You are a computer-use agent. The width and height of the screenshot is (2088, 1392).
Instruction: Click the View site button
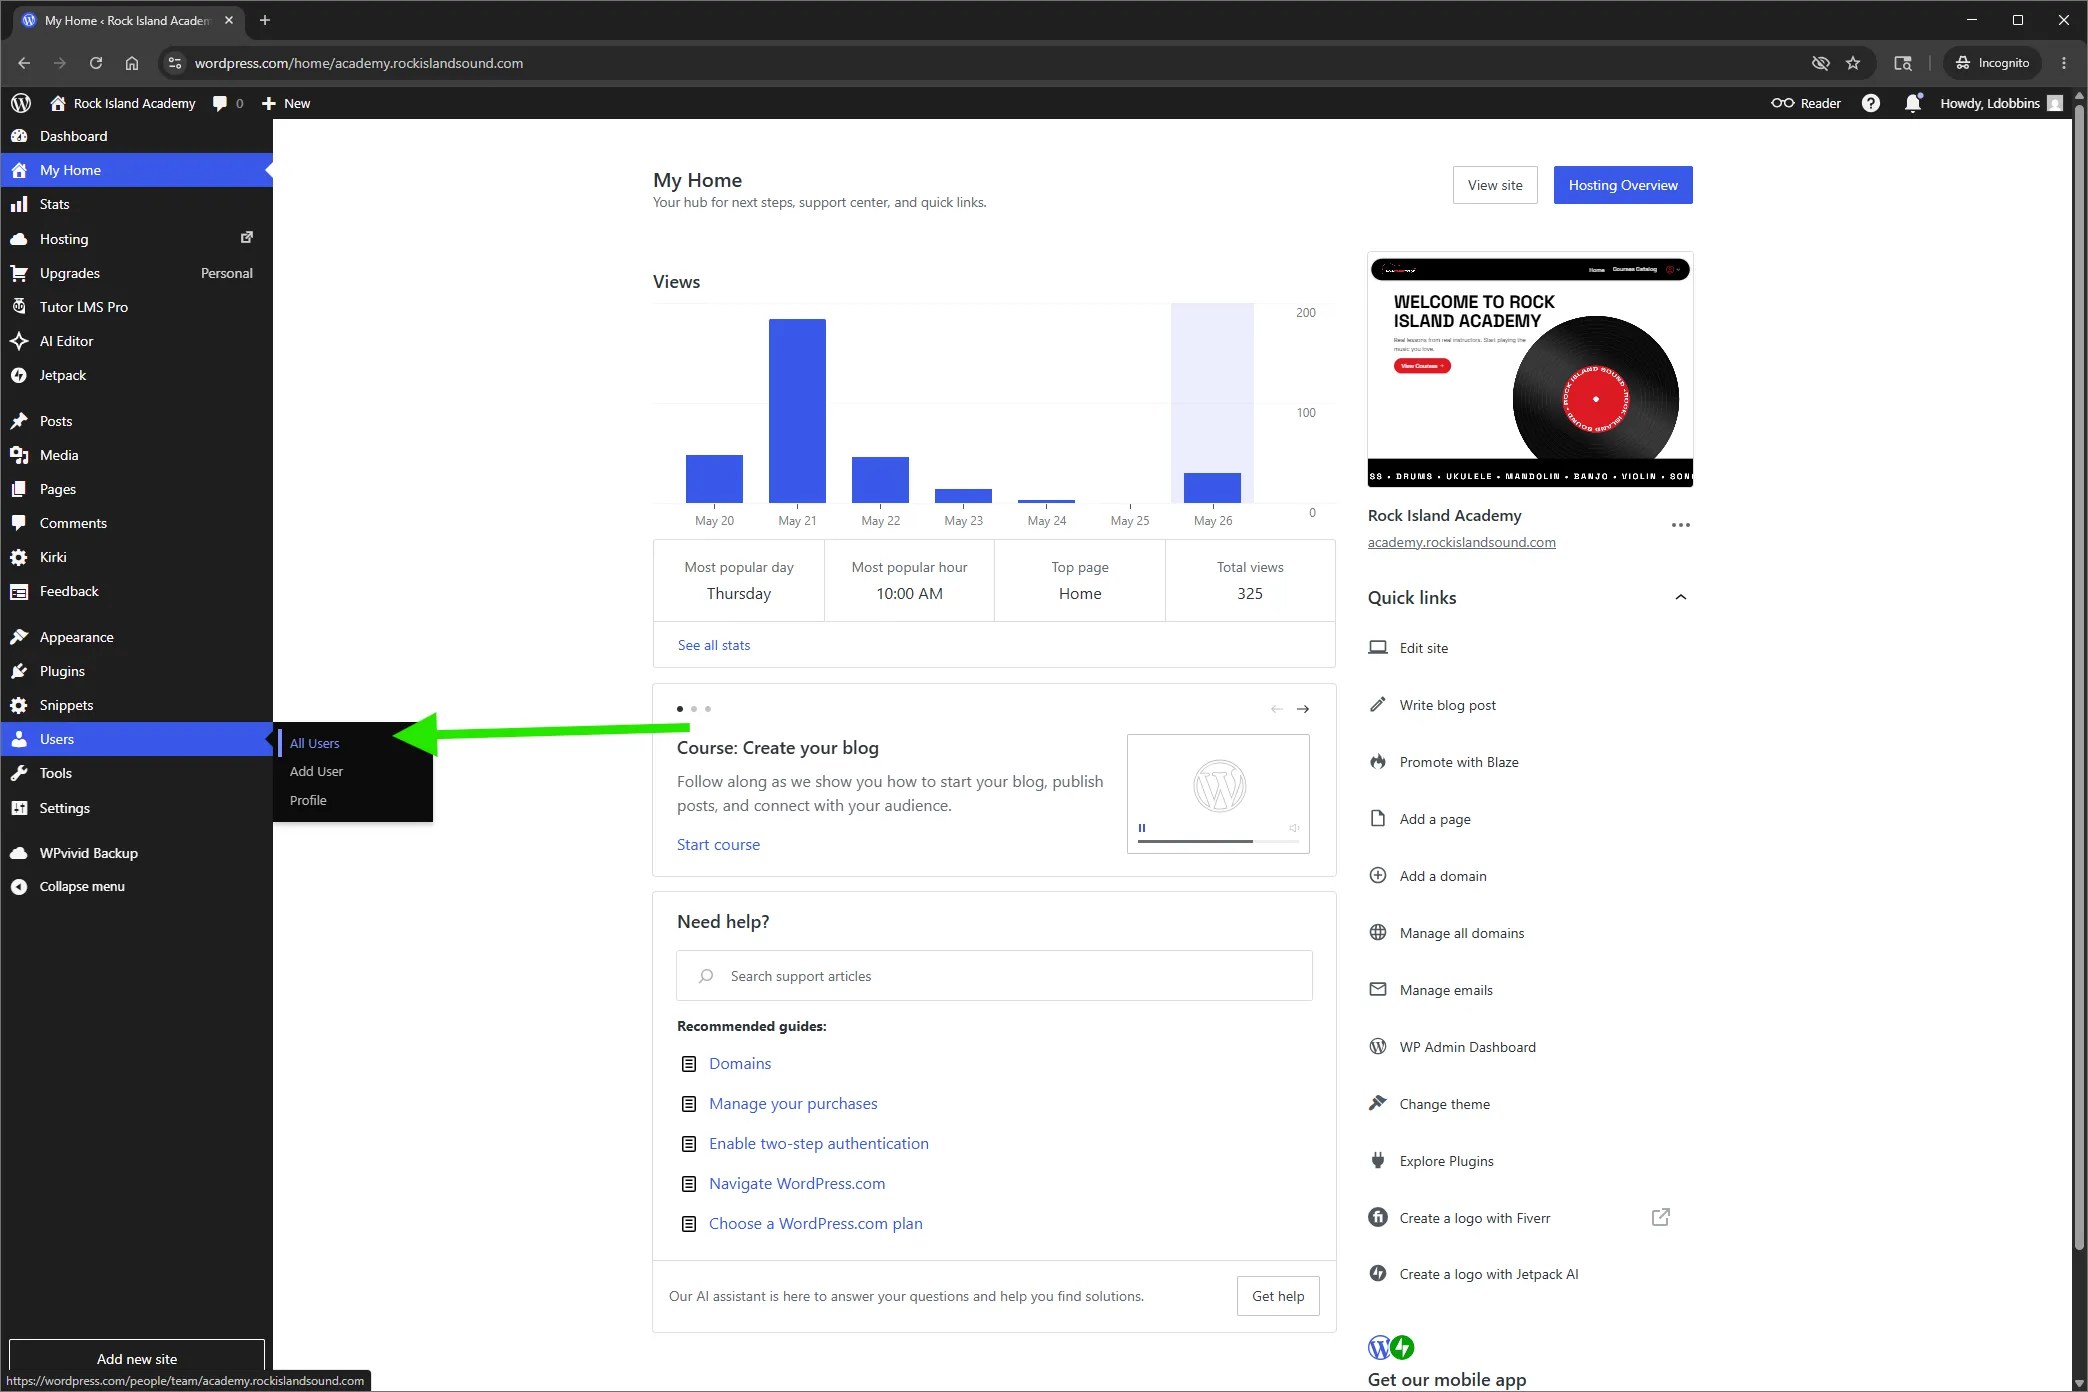pos(1495,185)
